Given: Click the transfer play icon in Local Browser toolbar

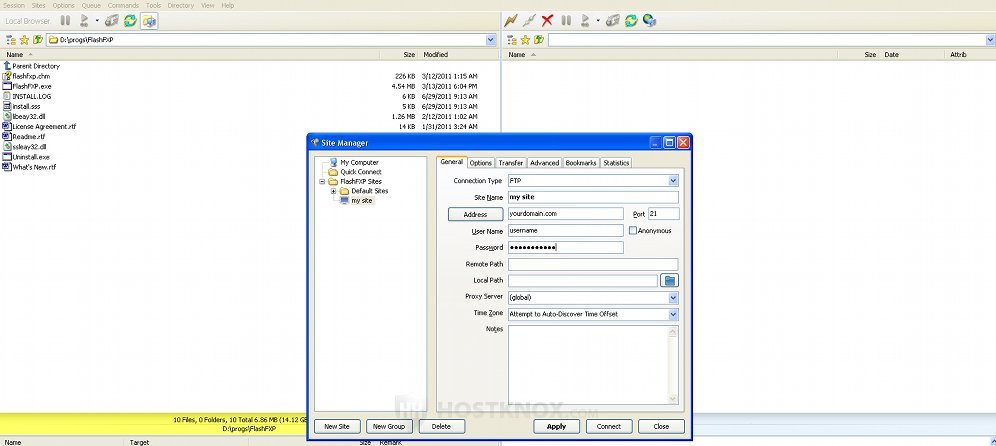Looking at the screenshot, I should point(84,21).
